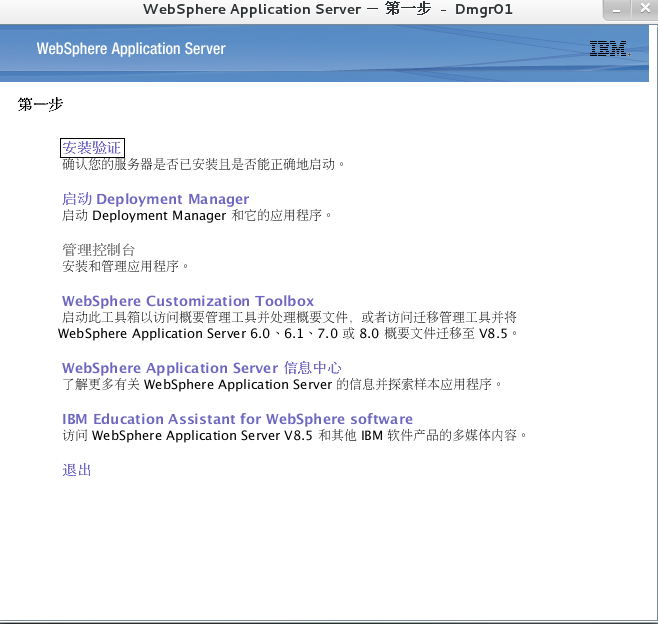Open IBM Education Assistant for WebSphere software
Image resolution: width=658 pixels, height=624 pixels.
[x=238, y=419]
